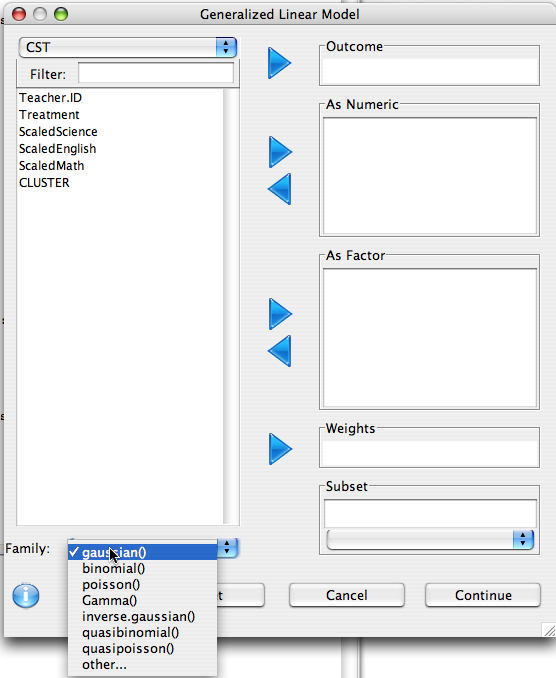Click the arrow to add variable to Outcome
The height and width of the screenshot is (678, 556).
pos(279,63)
